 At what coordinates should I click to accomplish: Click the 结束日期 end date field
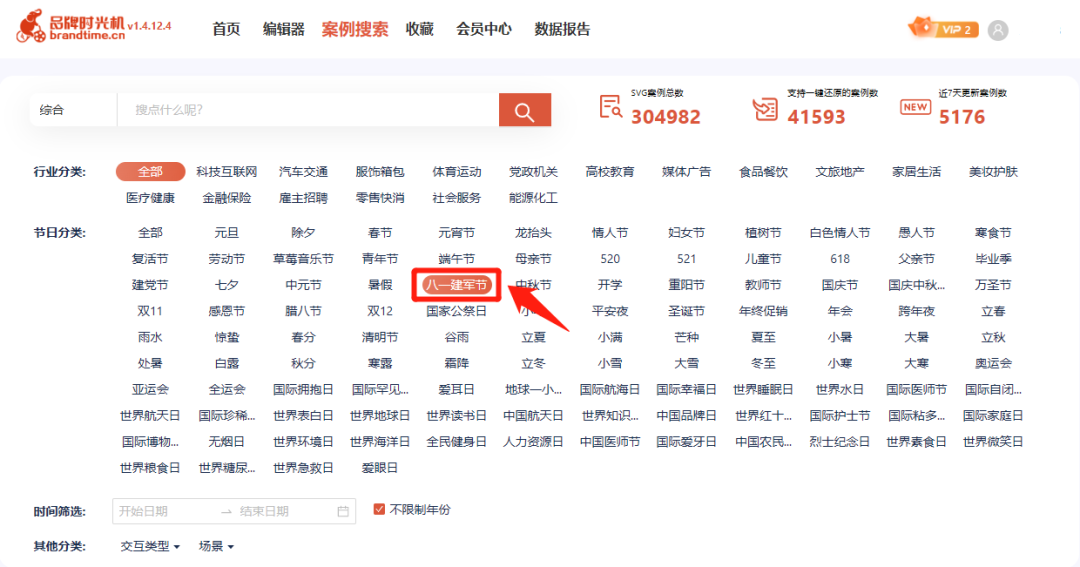(282, 511)
